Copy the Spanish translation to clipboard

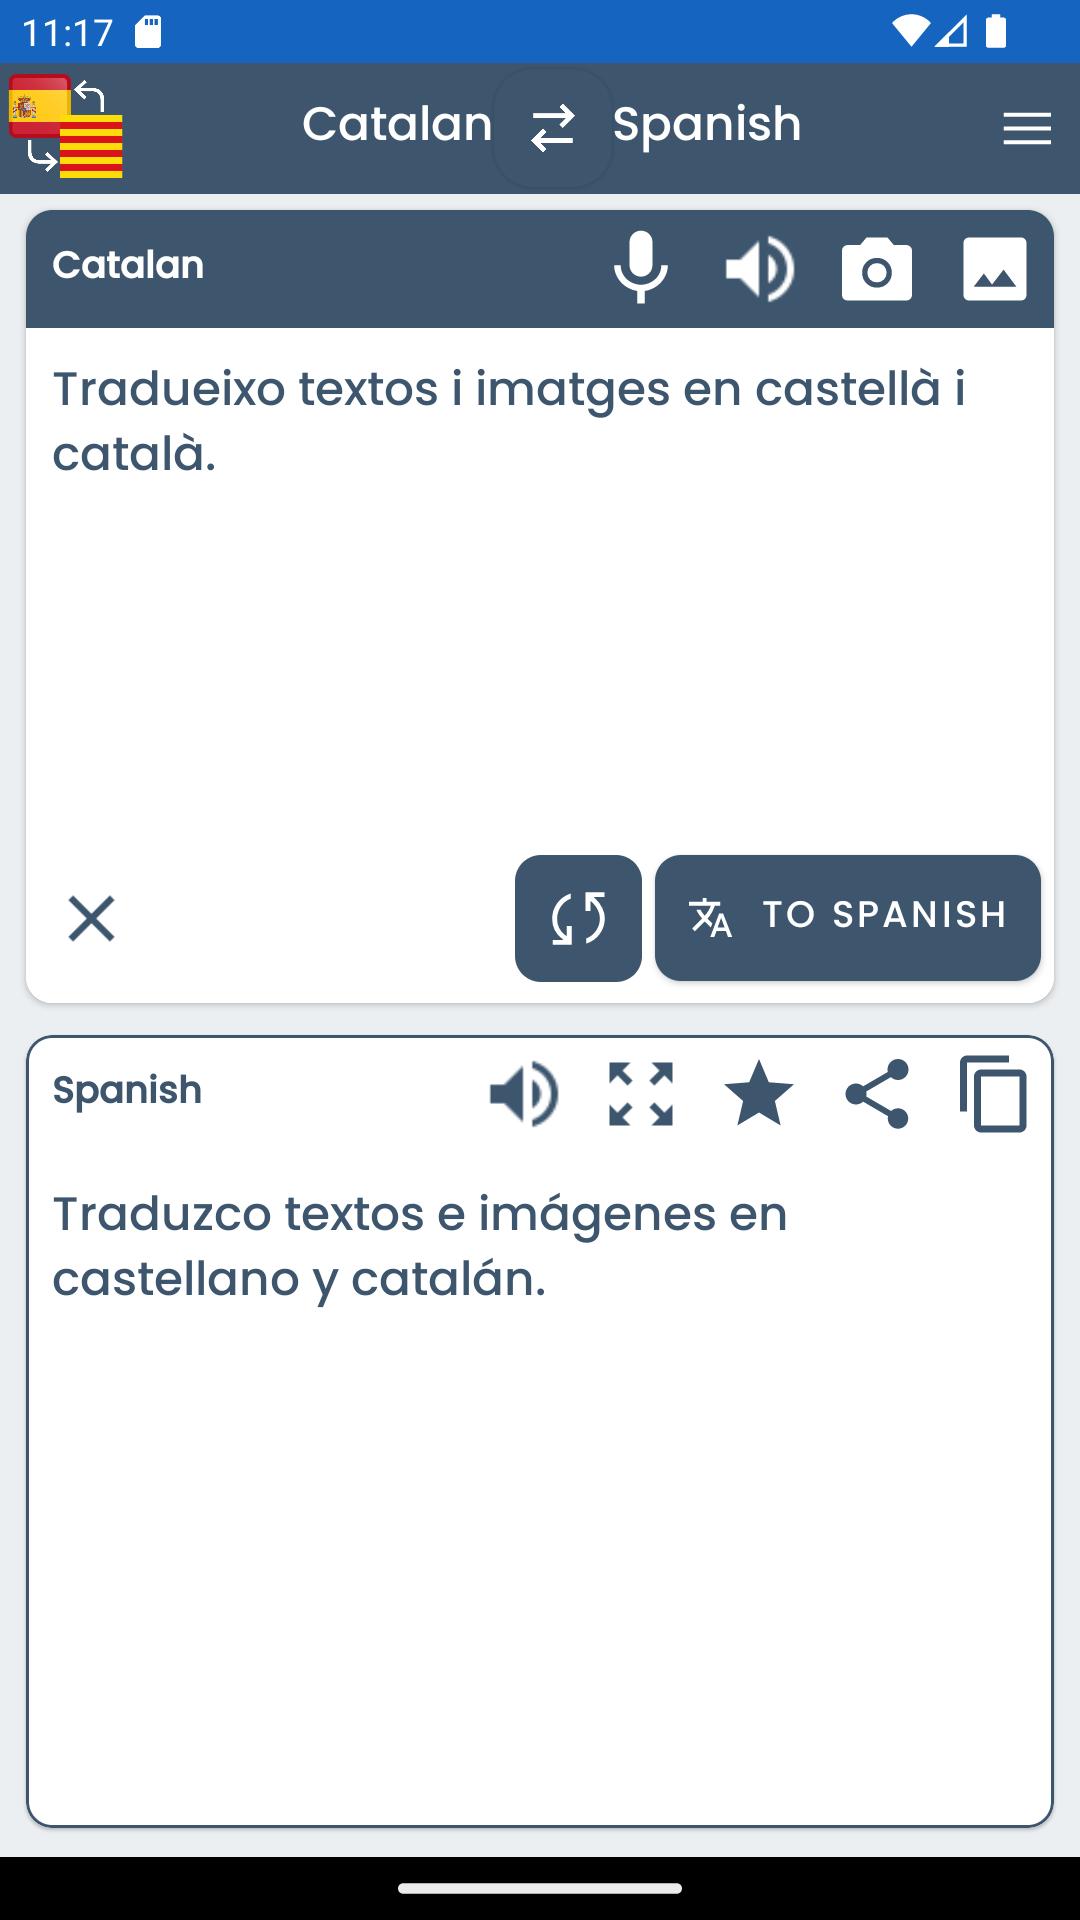994,1094
